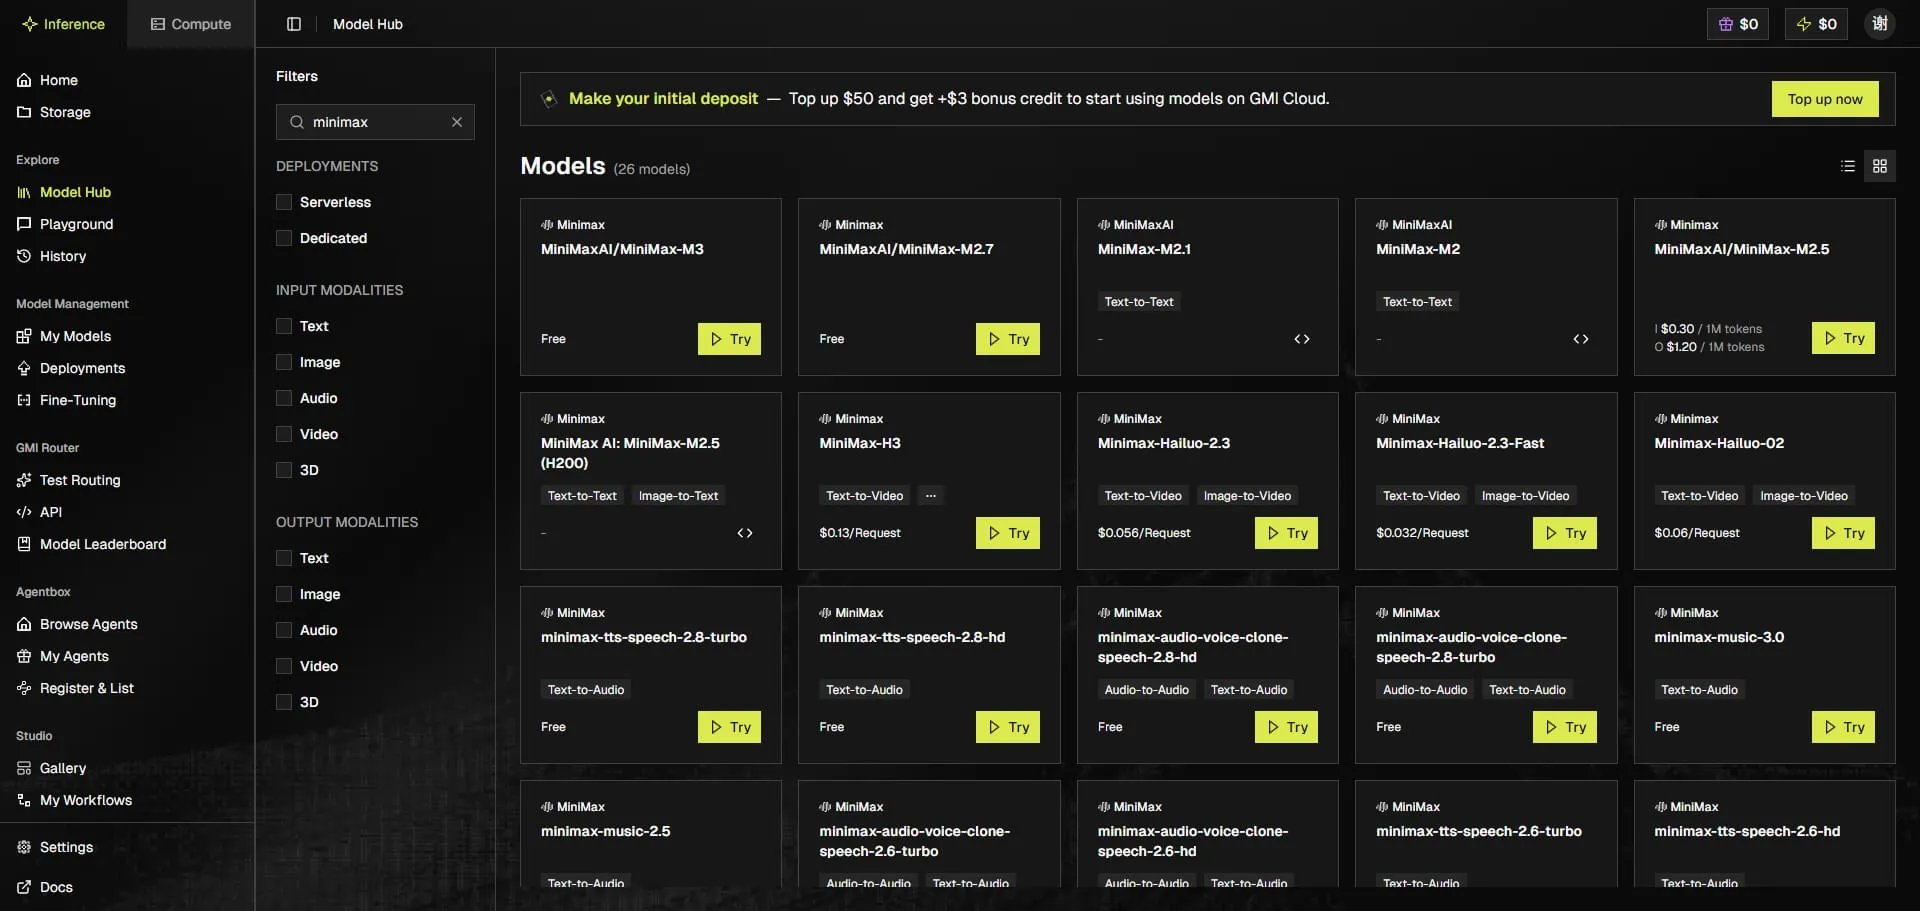The height and width of the screenshot is (911, 1920).
Task: Check Image under Input Modalities
Action: (x=284, y=362)
